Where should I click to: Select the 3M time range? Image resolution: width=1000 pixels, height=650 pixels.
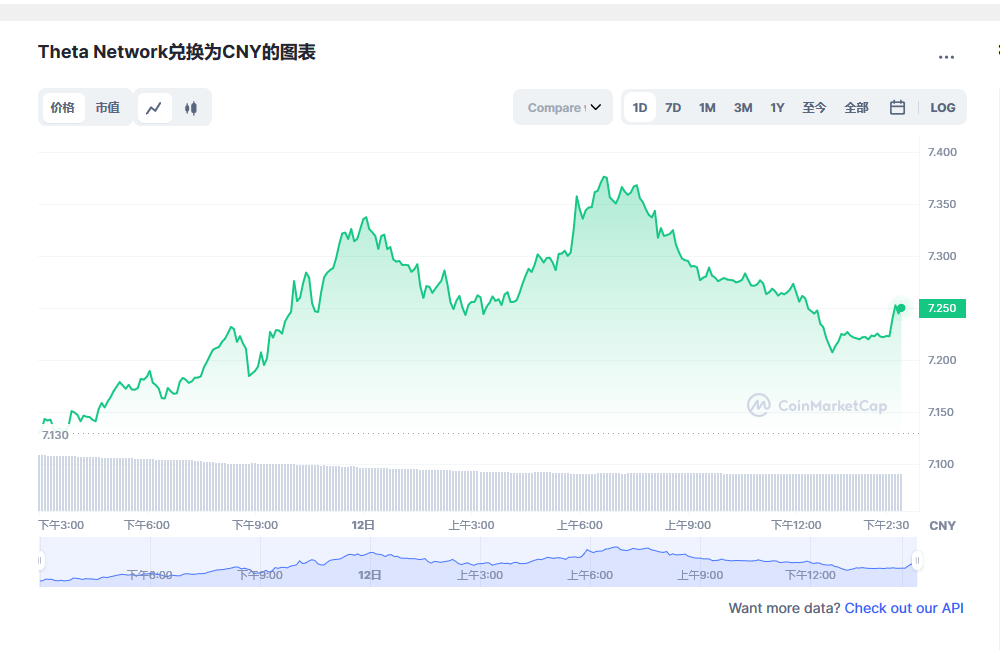click(743, 108)
